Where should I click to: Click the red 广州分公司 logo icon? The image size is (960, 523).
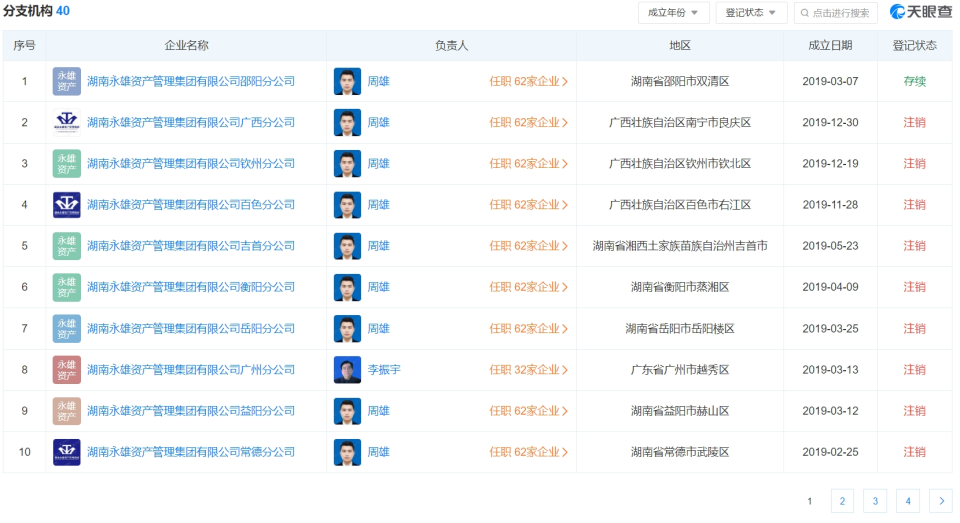(x=67, y=370)
